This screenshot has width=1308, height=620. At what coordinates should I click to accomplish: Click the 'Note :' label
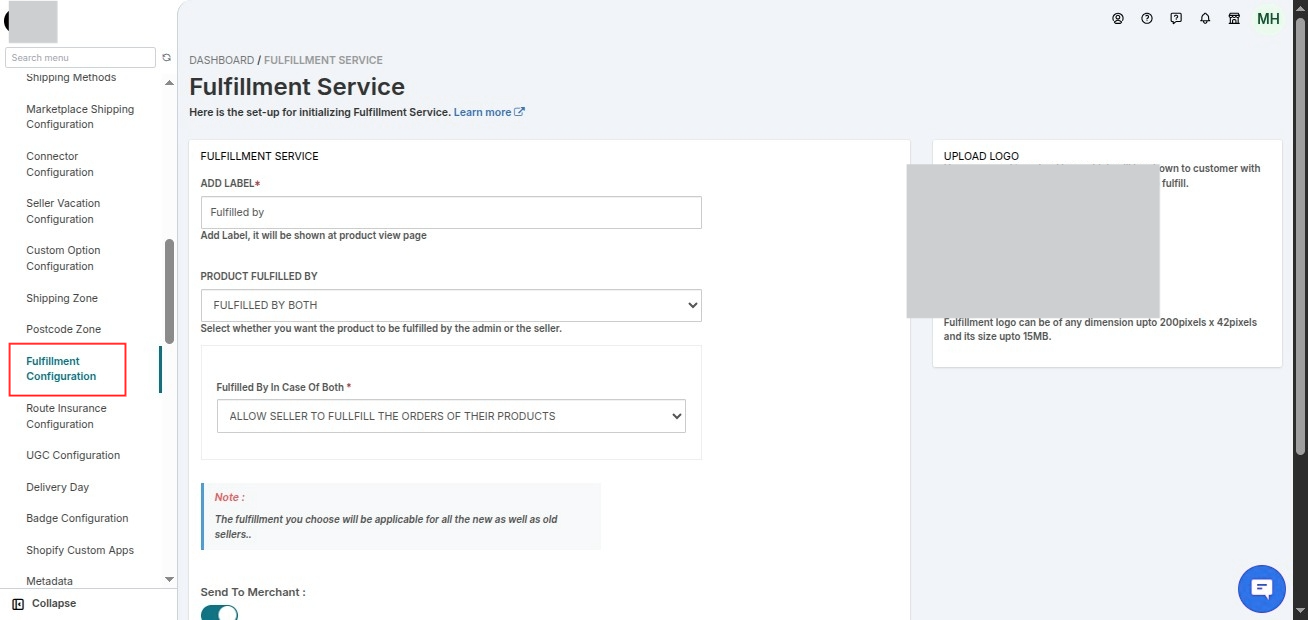pos(229,497)
